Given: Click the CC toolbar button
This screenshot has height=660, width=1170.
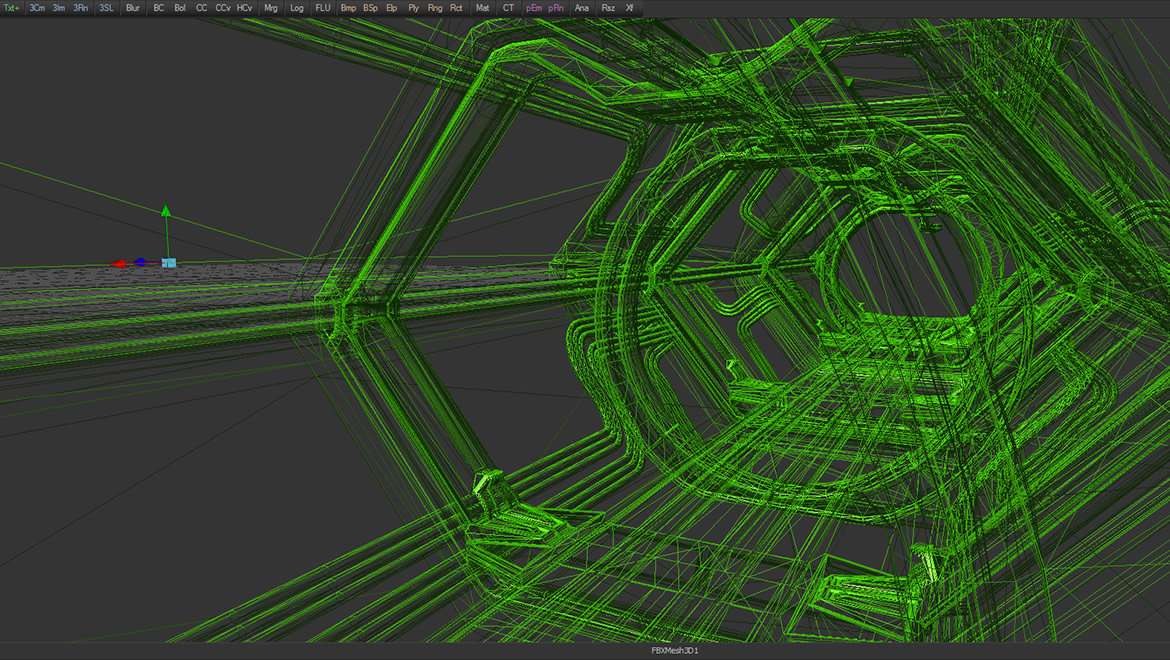Looking at the screenshot, I should [201, 8].
